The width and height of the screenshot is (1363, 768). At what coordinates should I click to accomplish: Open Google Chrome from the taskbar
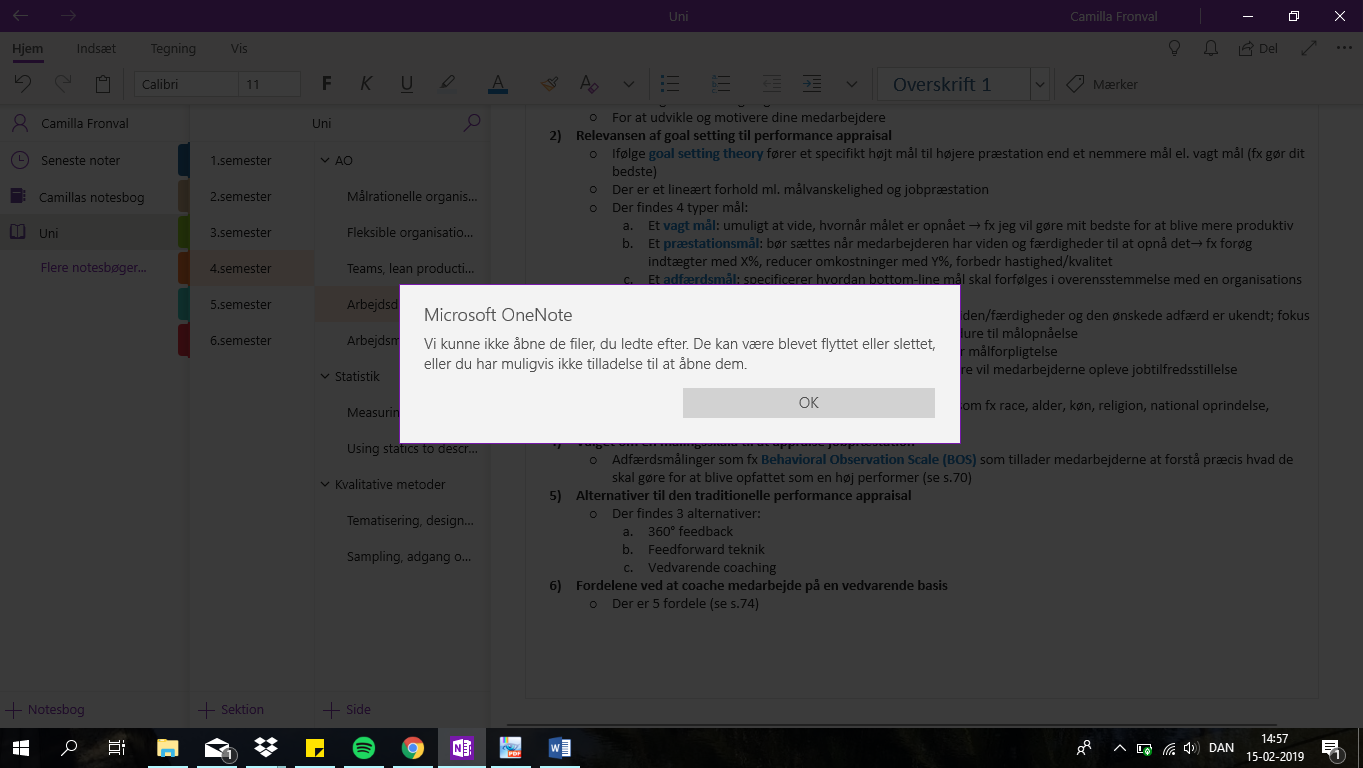412,747
